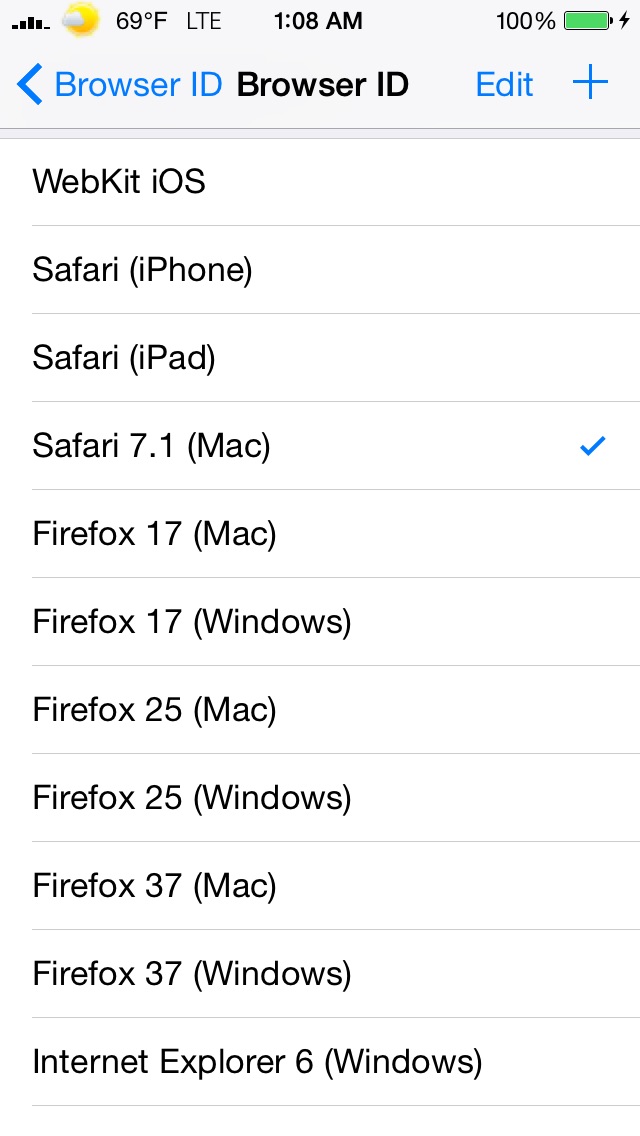The width and height of the screenshot is (640, 1136).
Task: Tap the plus icon to add a browser ID
Action: [x=590, y=83]
